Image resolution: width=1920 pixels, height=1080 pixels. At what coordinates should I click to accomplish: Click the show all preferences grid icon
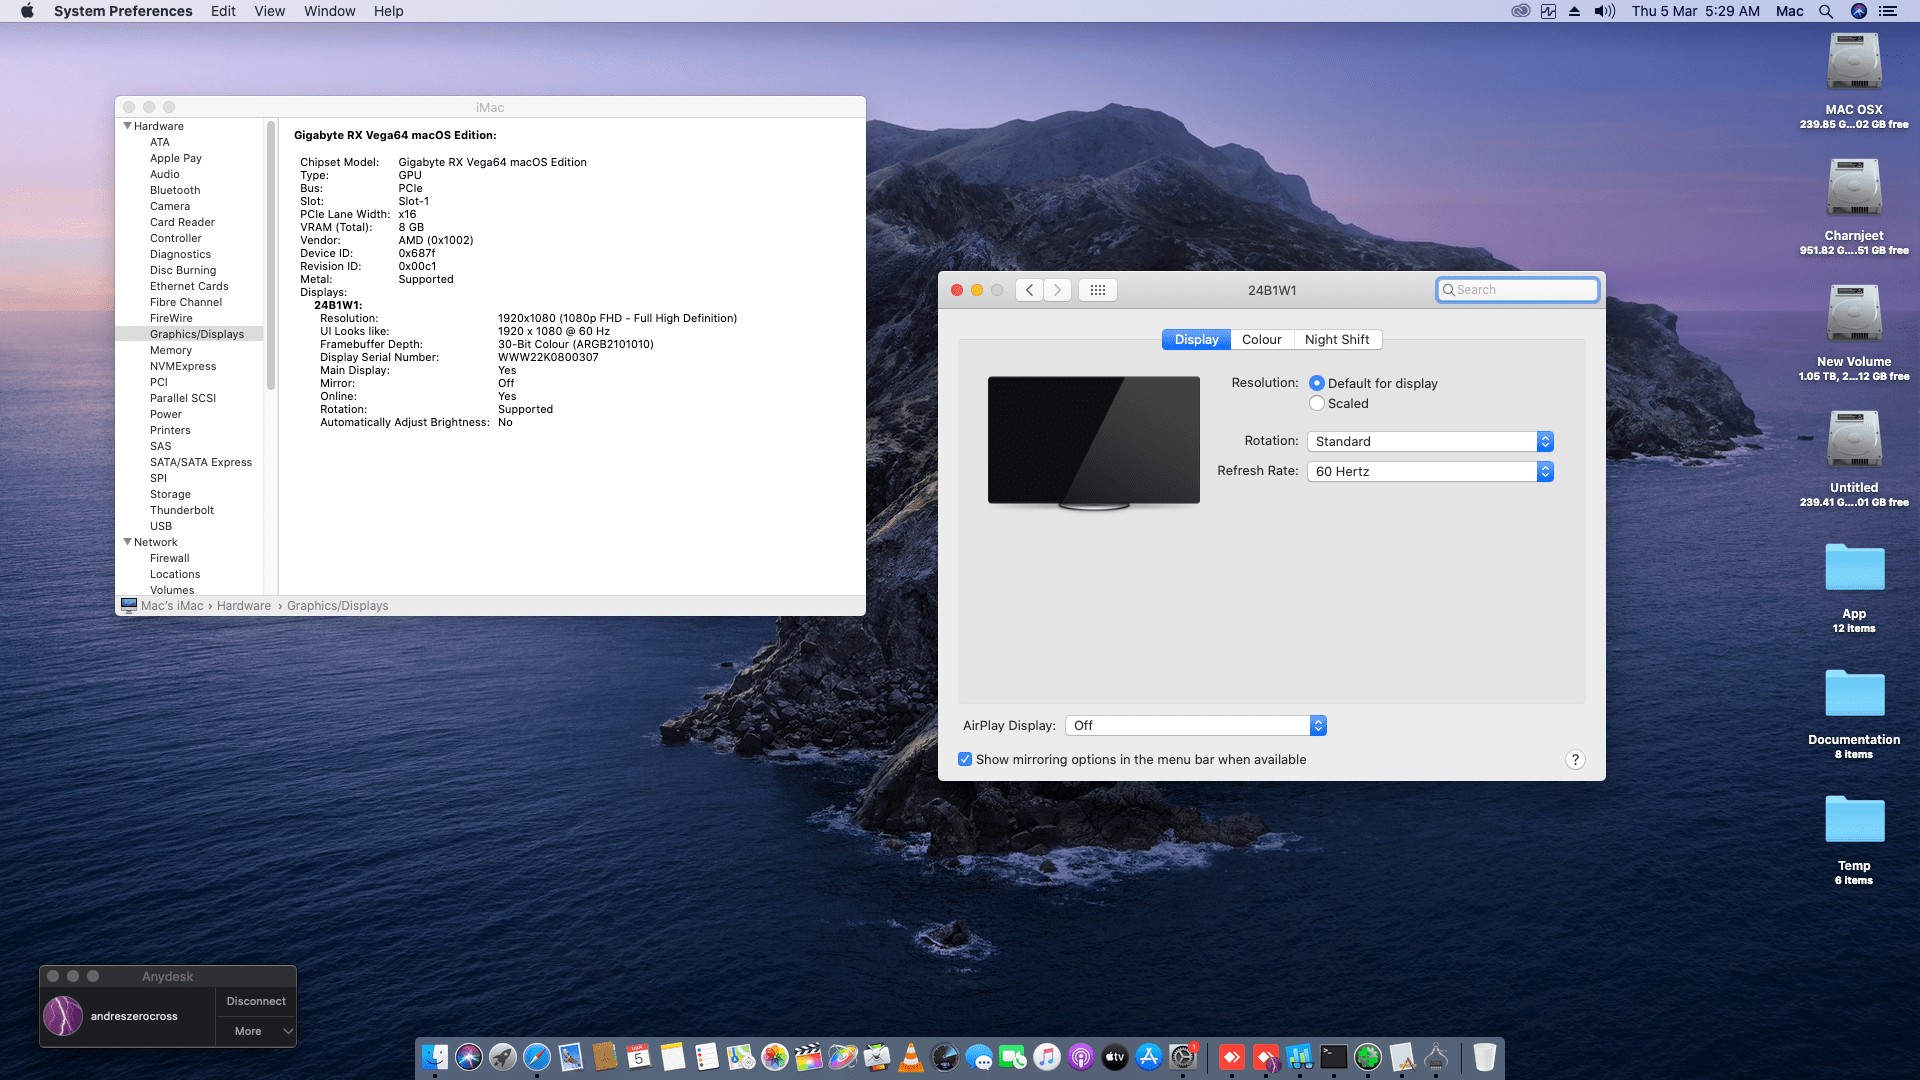(1097, 290)
